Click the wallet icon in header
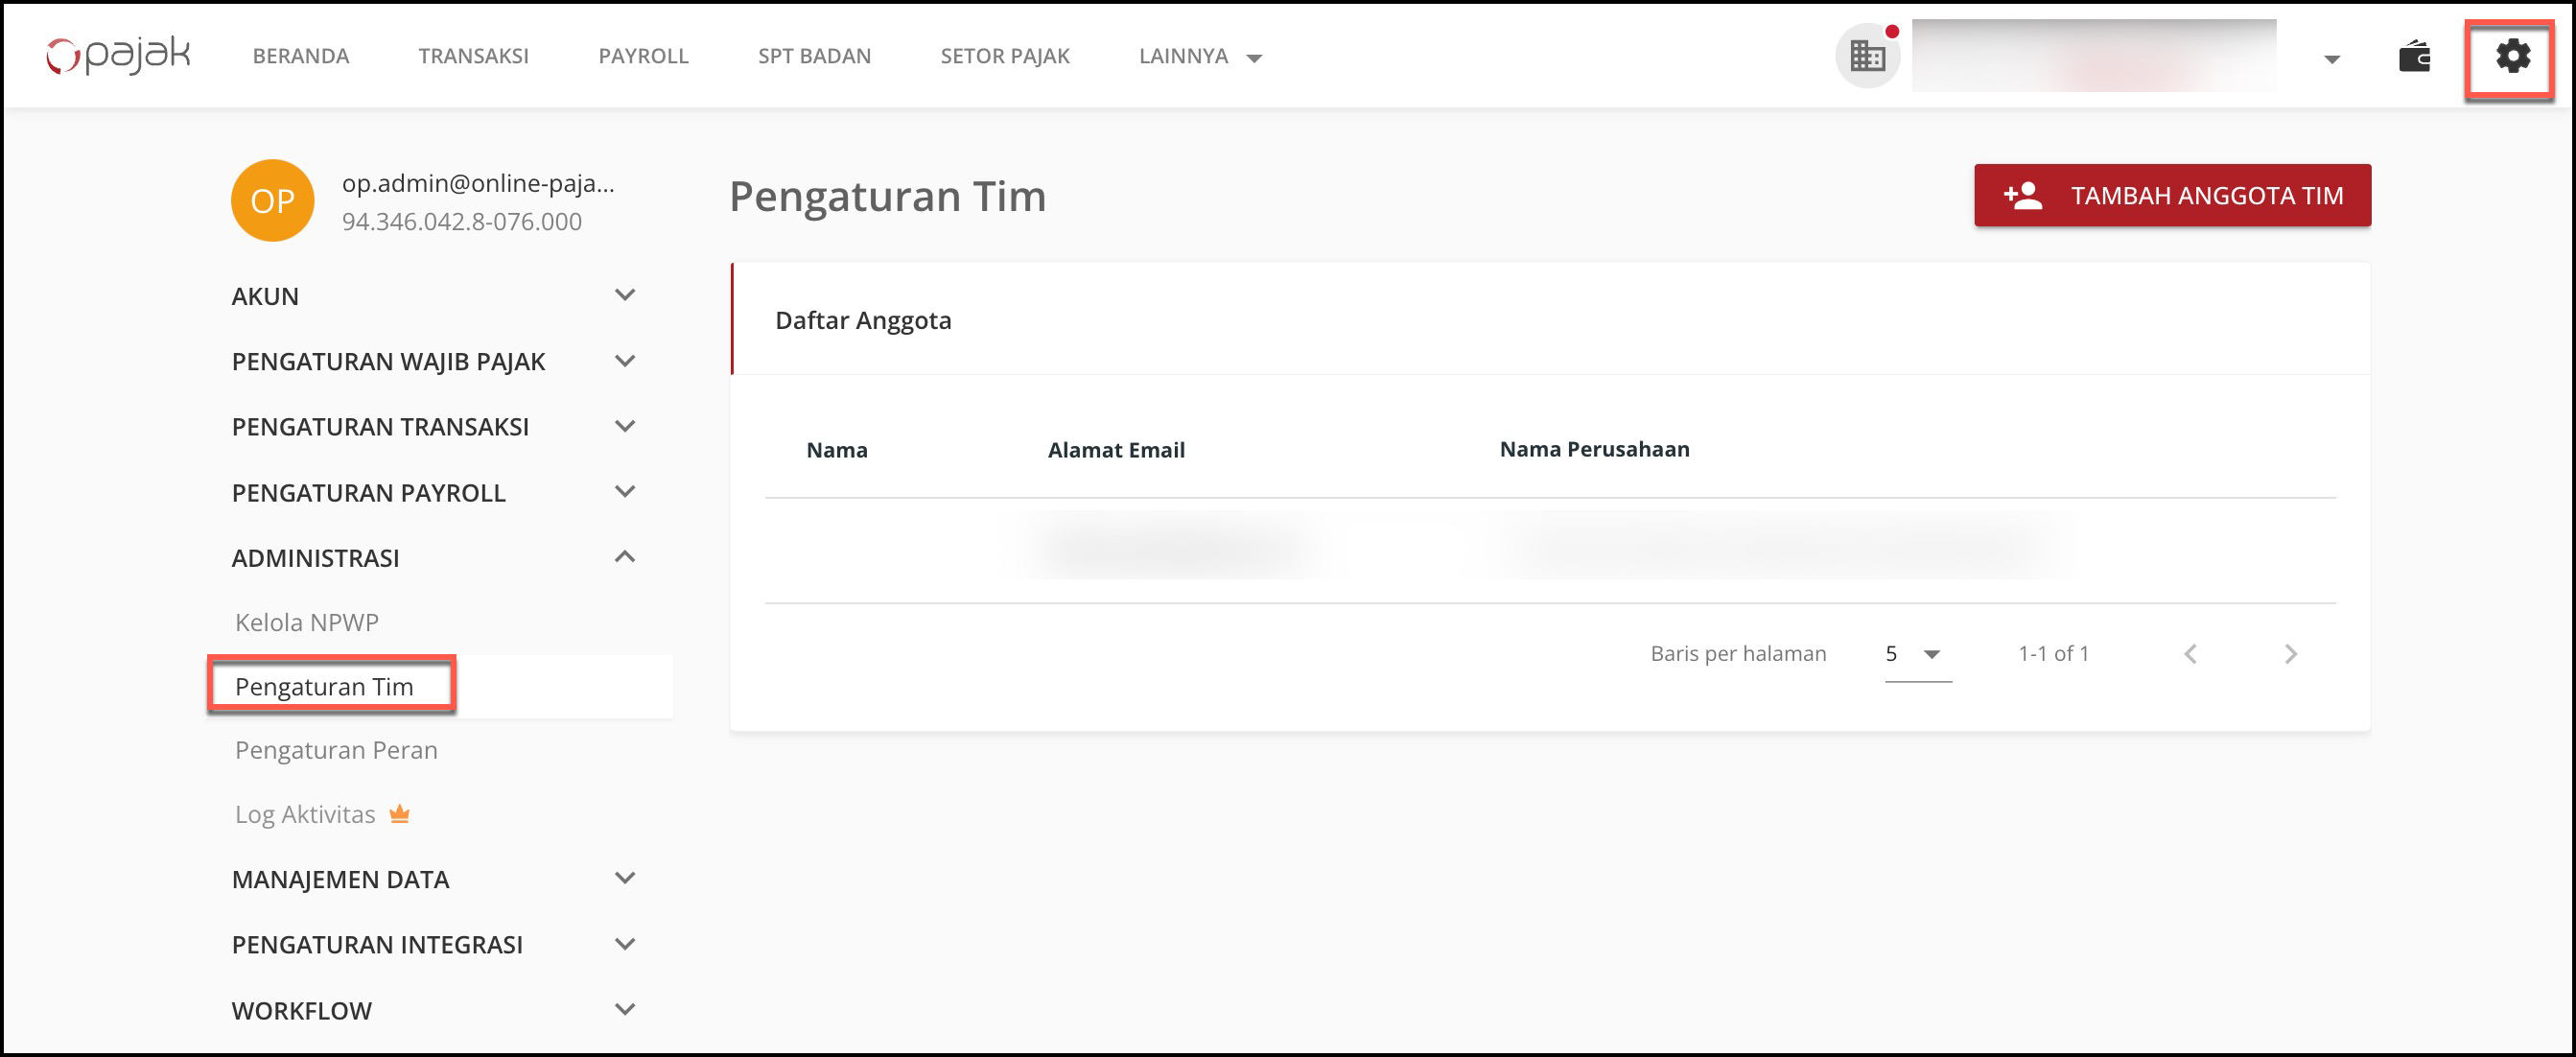Viewport: 2576px width, 1057px height. click(x=2414, y=57)
